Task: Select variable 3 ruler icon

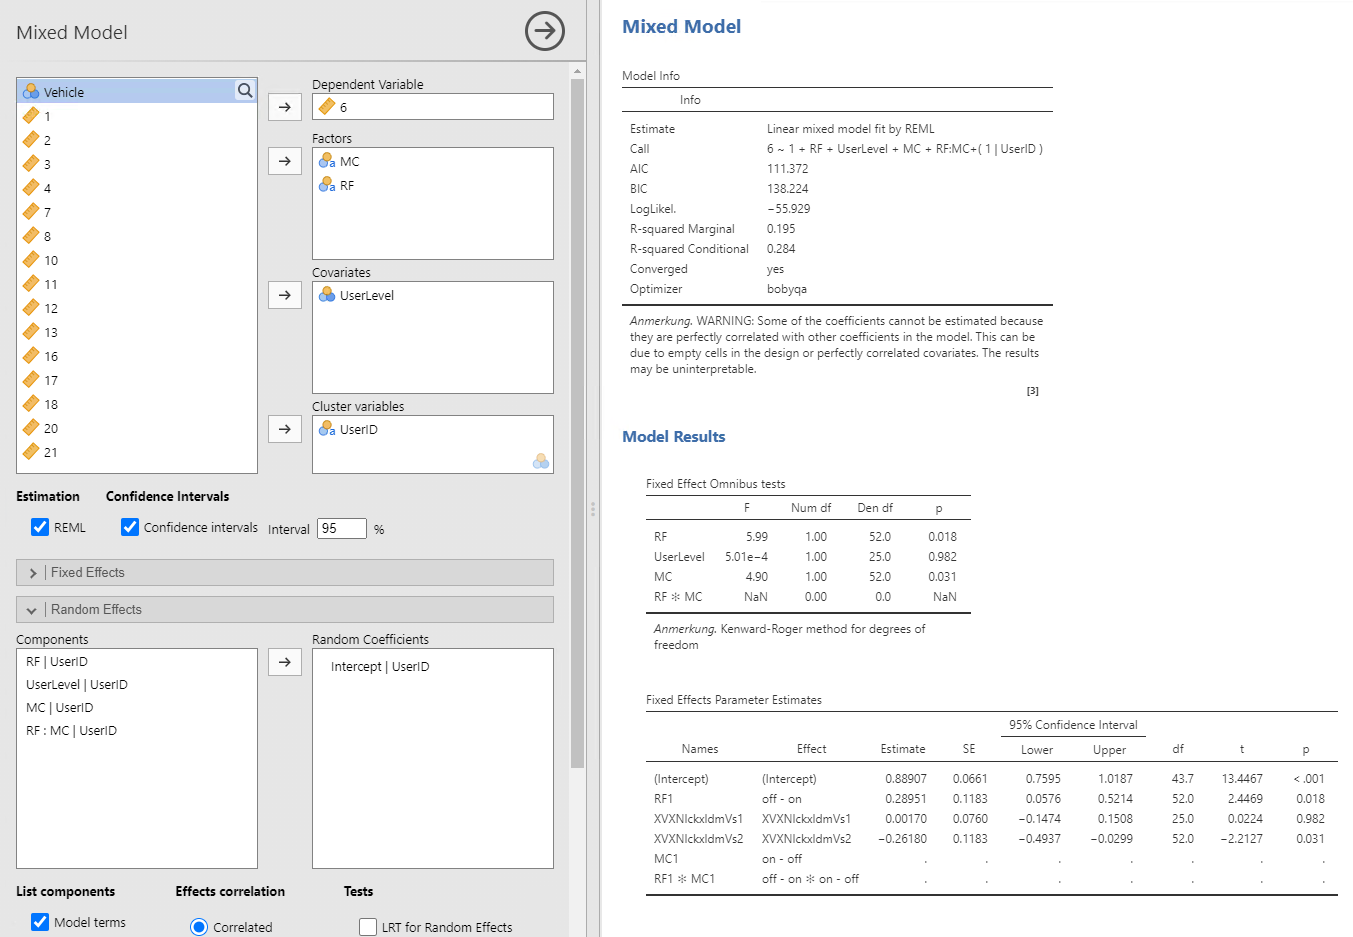Action: (31, 163)
